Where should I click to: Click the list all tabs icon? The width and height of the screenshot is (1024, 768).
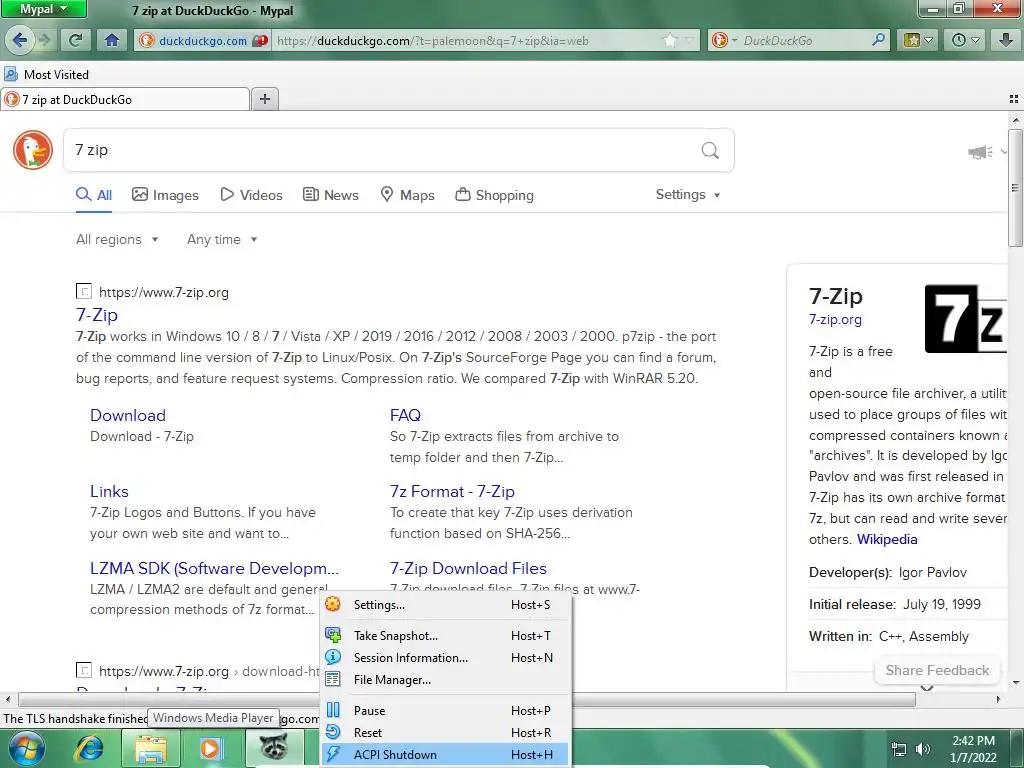(x=1013, y=99)
